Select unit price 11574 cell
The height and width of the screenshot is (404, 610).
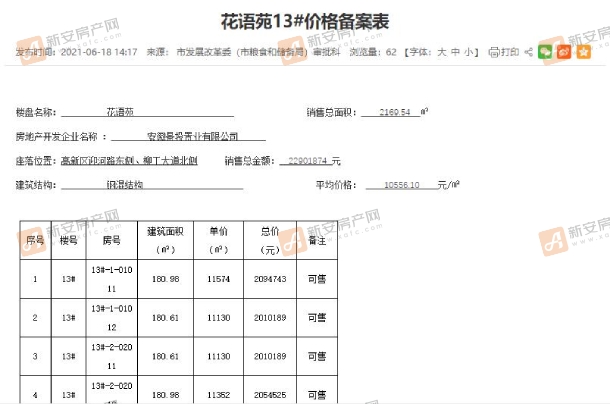click(219, 279)
